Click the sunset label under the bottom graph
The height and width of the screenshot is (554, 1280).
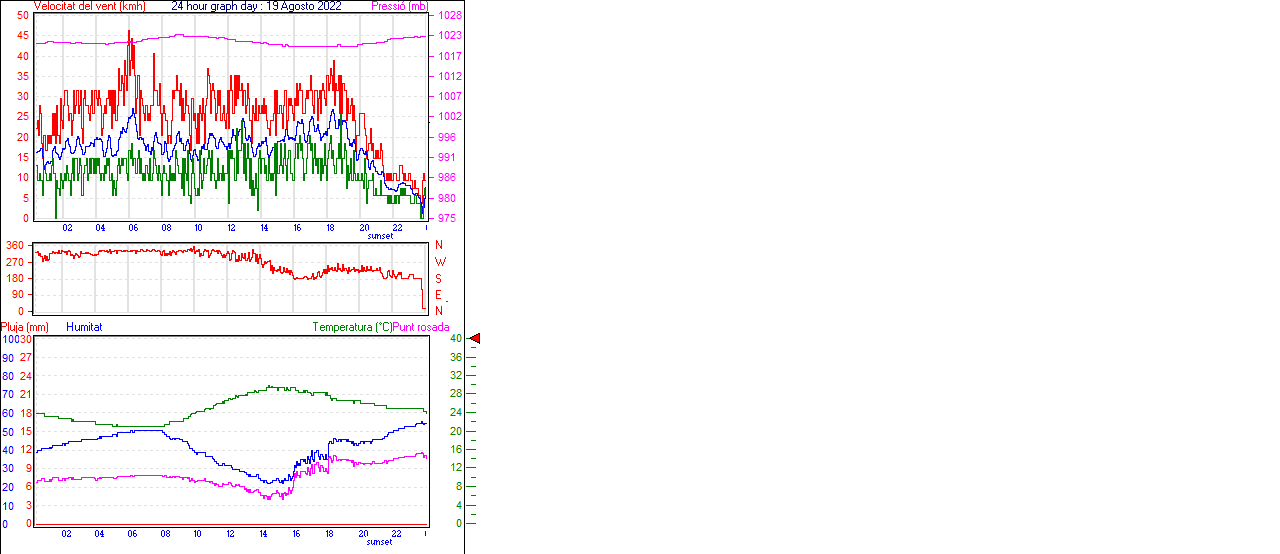click(380, 542)
